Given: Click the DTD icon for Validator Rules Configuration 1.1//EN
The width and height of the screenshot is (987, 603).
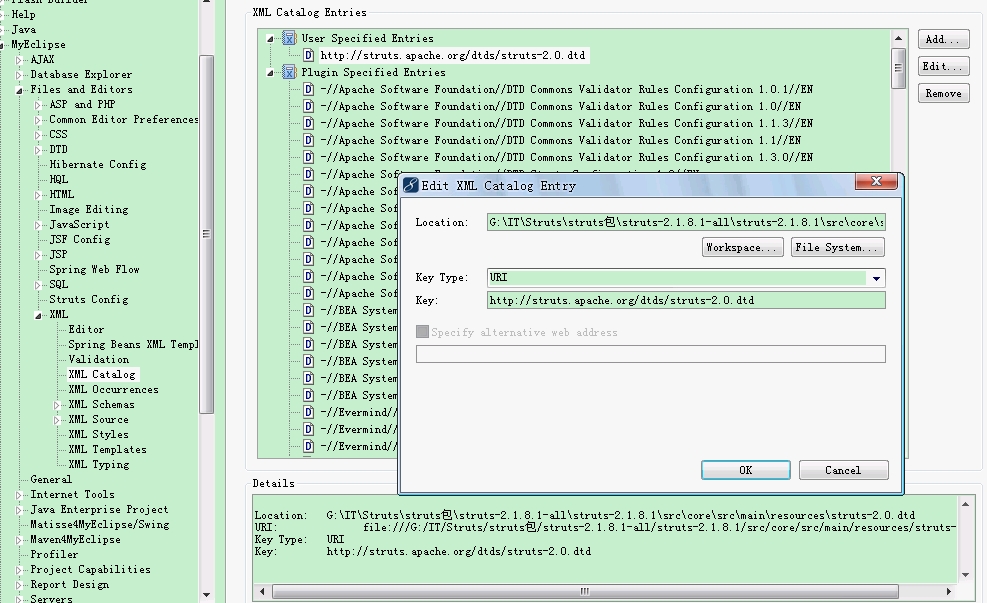Looking at the screenshot, I should tap(308, 140).
